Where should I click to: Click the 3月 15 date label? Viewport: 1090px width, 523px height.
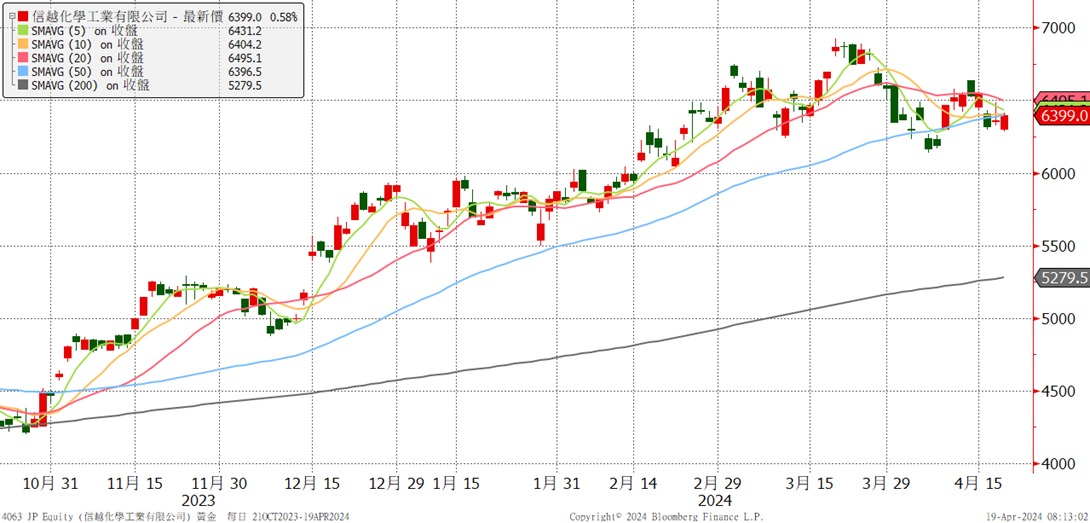[x=811, y=482]
